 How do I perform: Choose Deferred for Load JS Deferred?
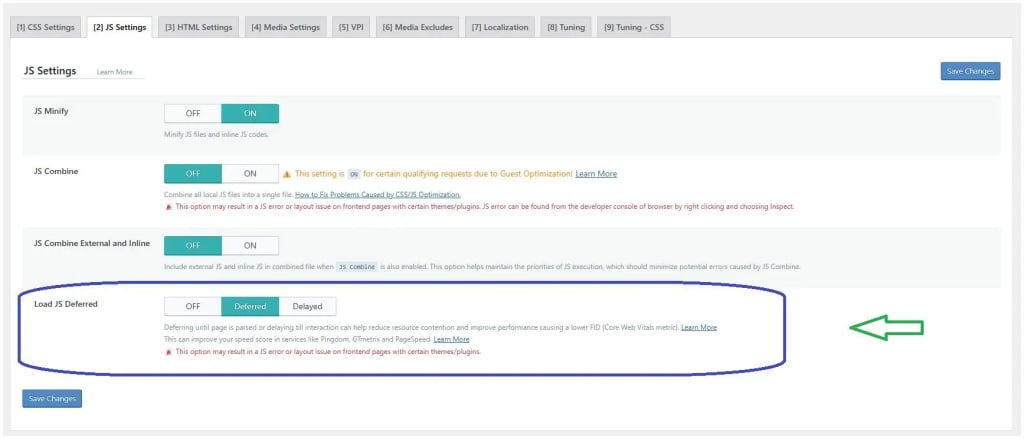click(250, 306)
